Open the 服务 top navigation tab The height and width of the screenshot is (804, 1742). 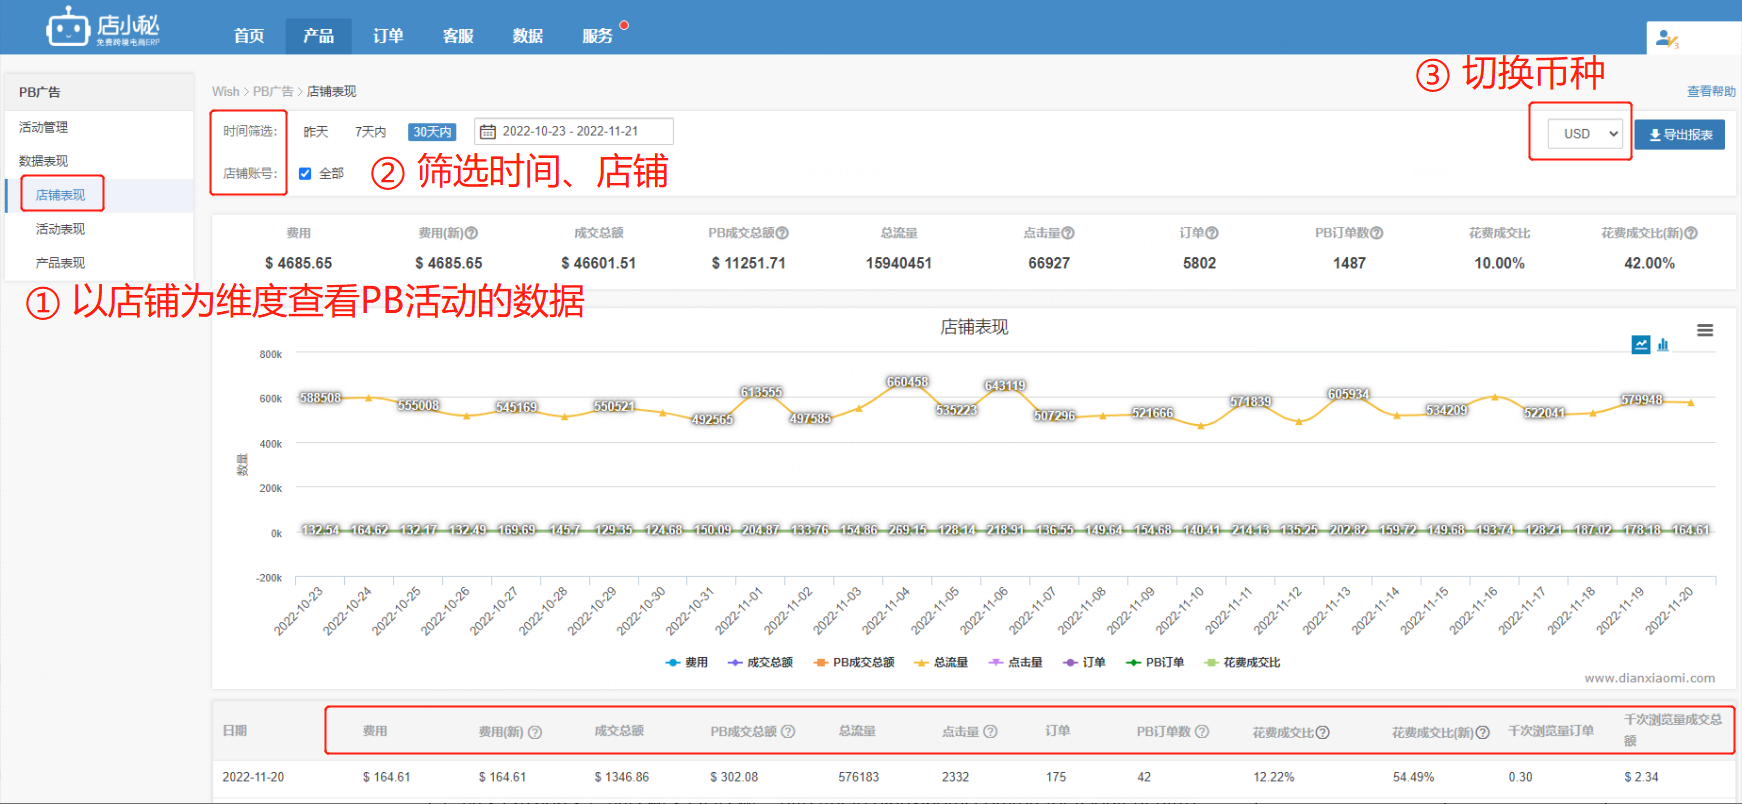598,36
